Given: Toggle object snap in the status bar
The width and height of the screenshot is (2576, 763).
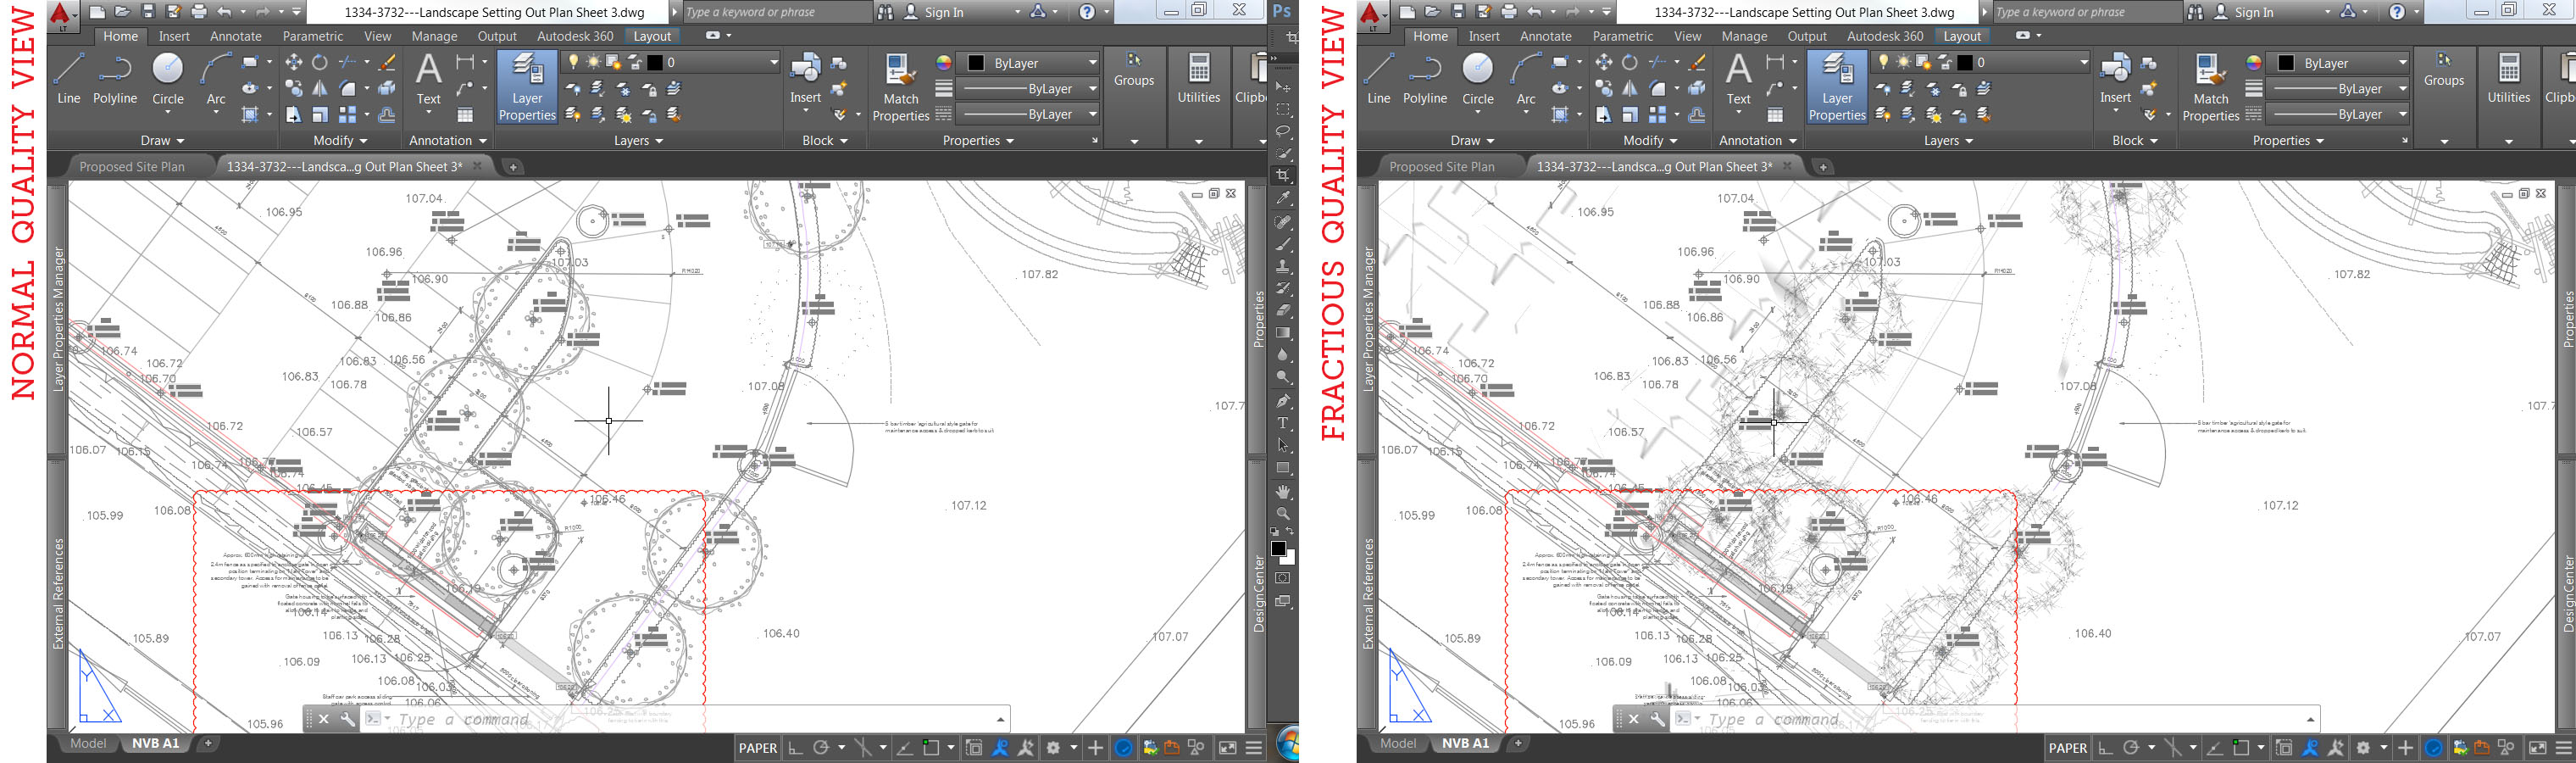Looking at the screenshot, I should point(933,748).
